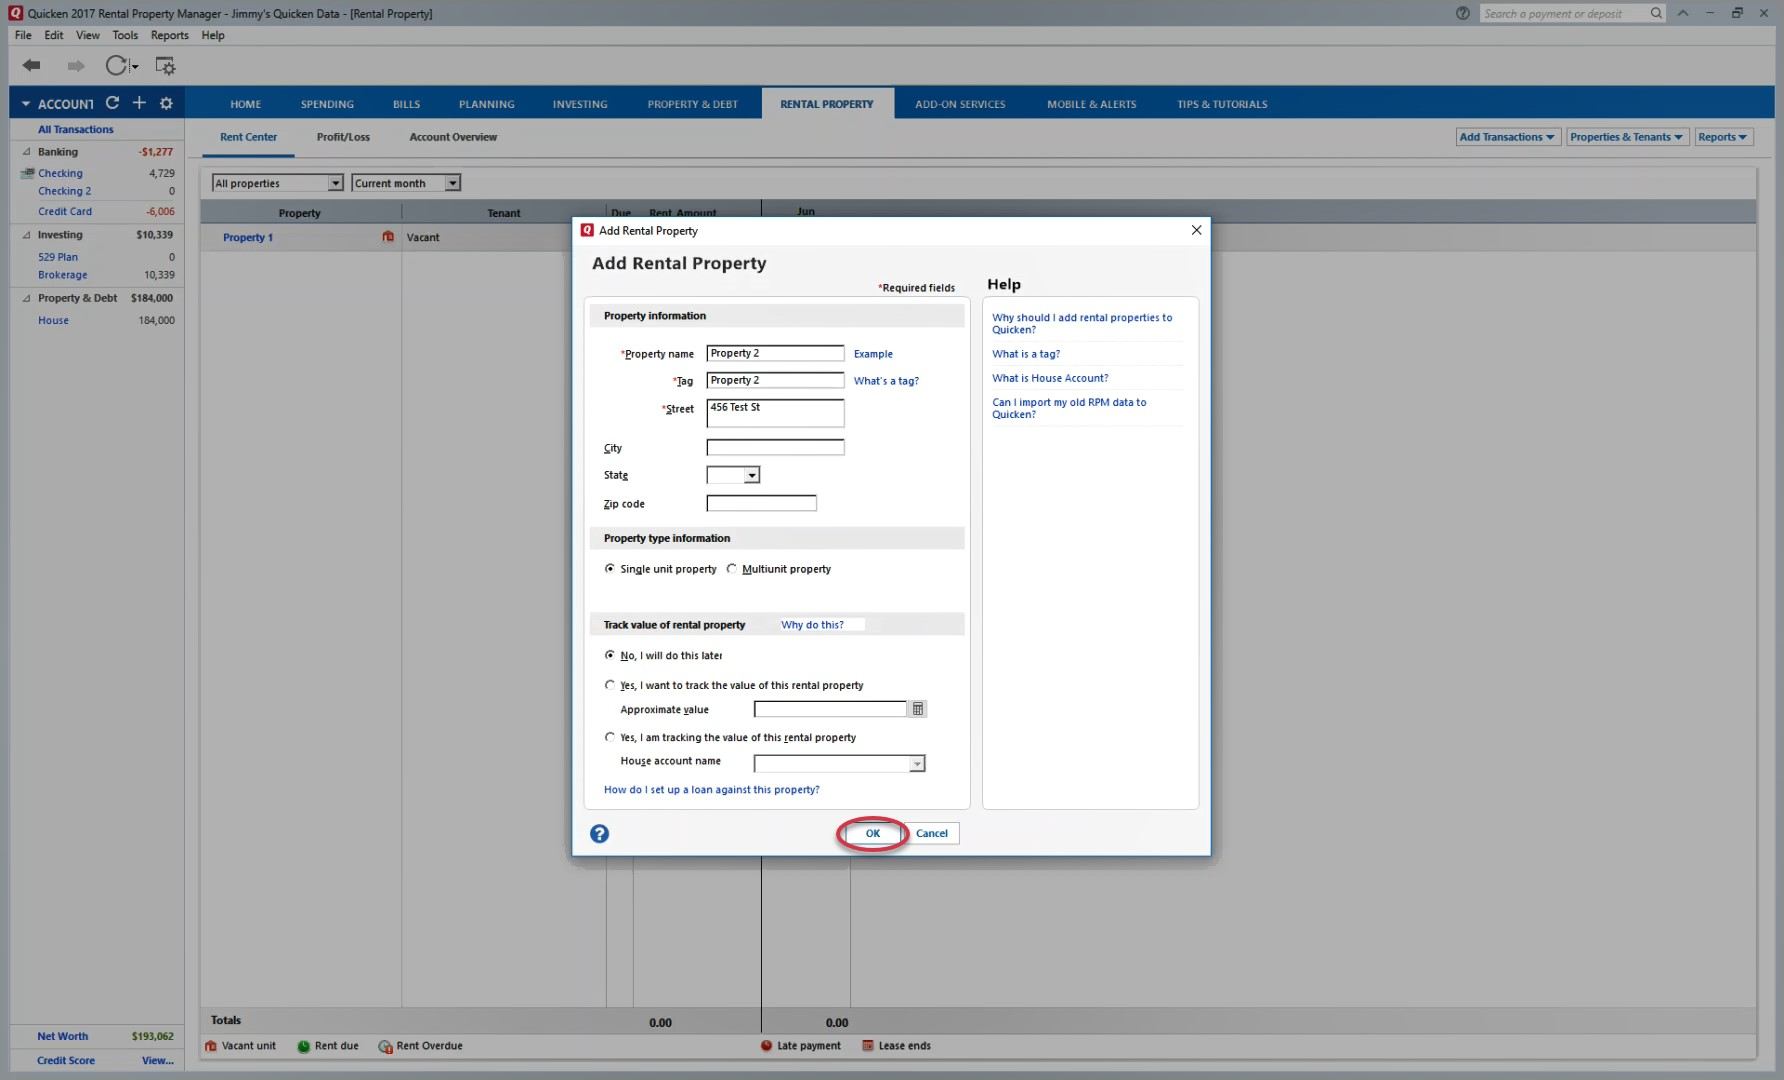The image size is (1784, 1080).
Task: Click the refresh accounts icon in sidebar header
Action: (113, 103)
